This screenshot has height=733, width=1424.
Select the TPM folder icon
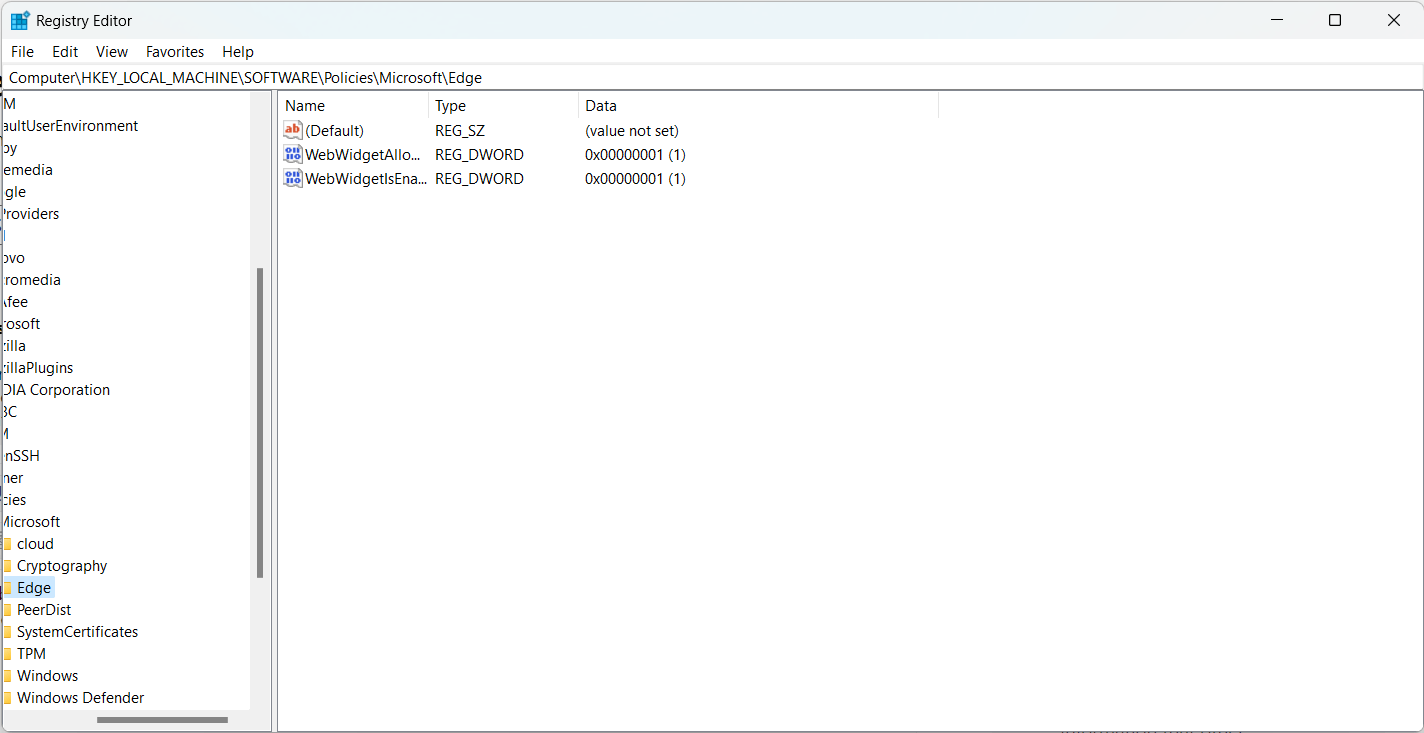6,654
